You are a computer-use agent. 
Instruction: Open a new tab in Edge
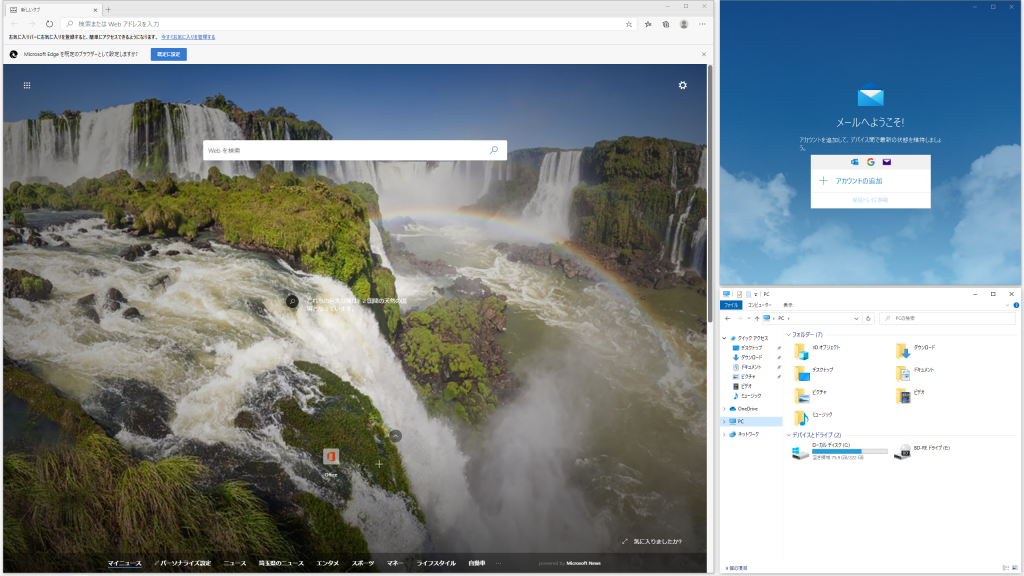coord(108,10)
